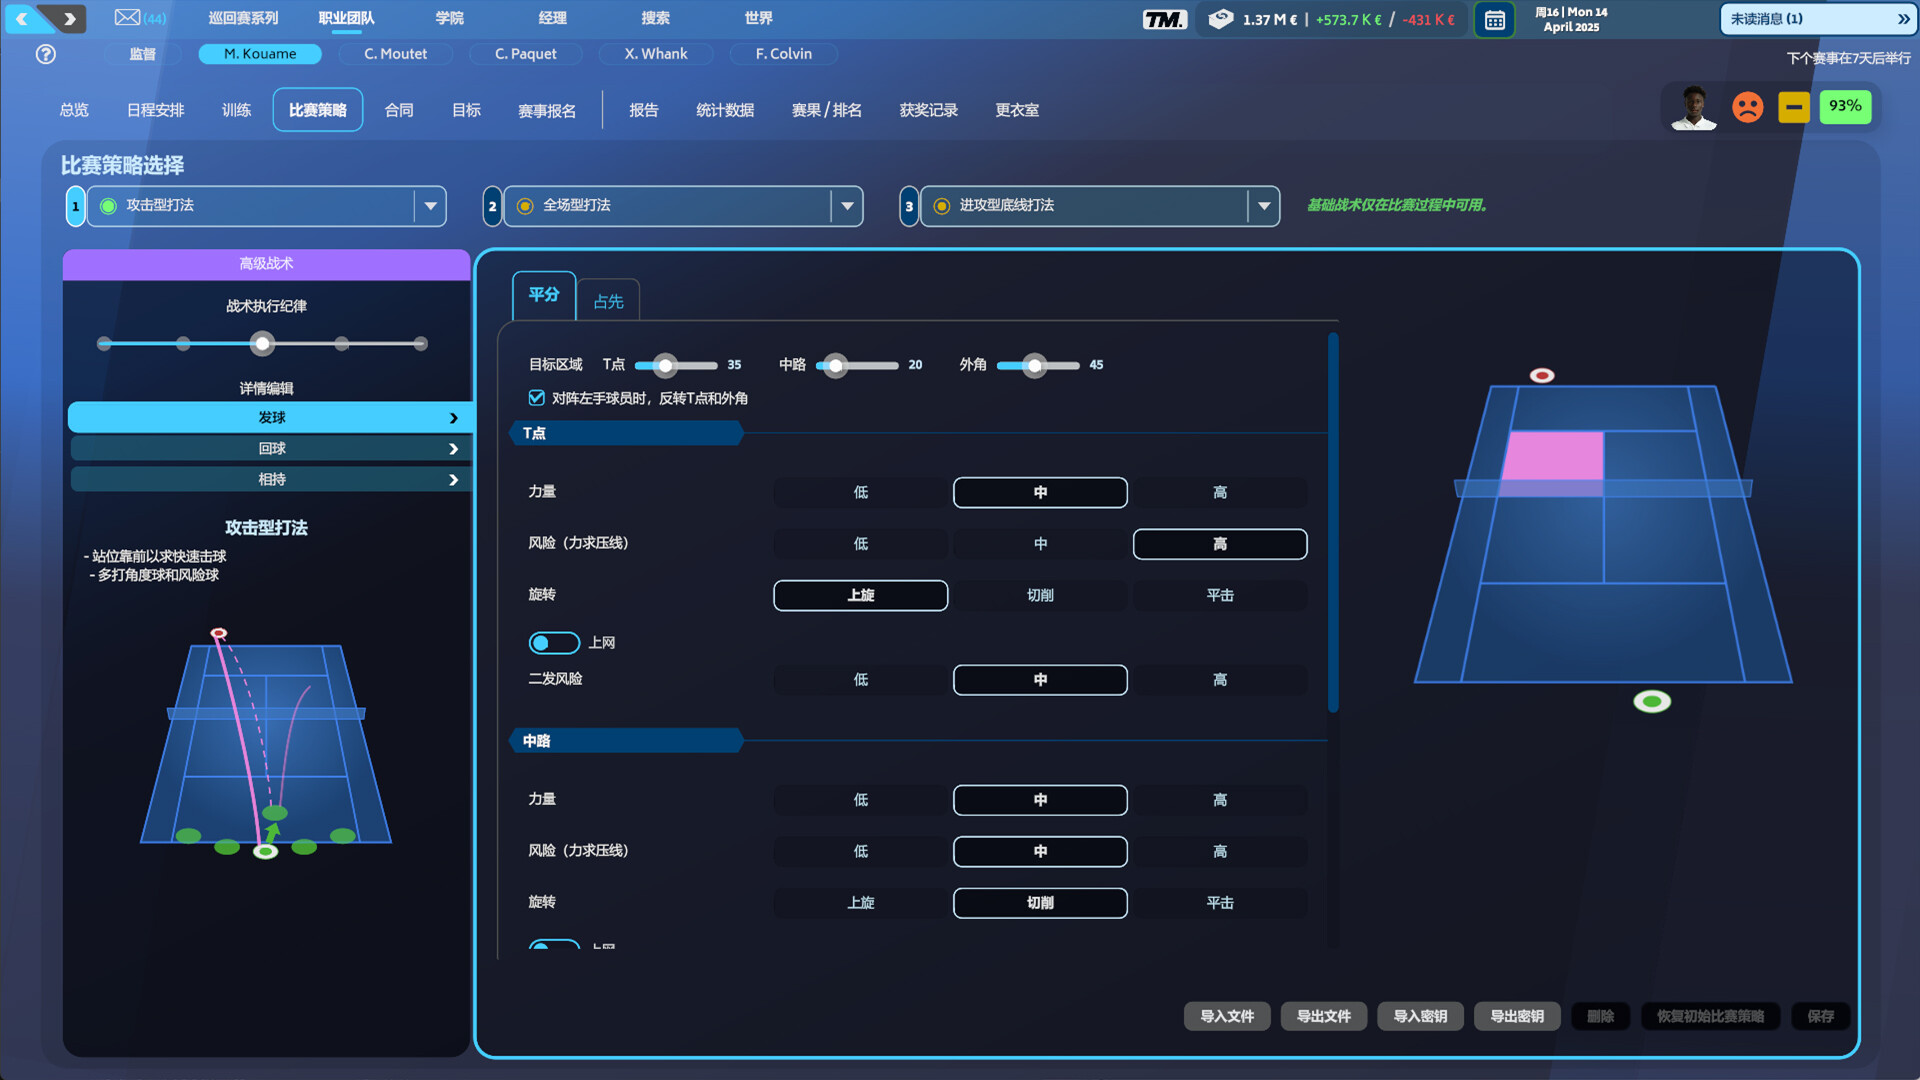Open the calendar icon in the top bar
Screen dimensions: 1920x1080
click(1494, 19)
